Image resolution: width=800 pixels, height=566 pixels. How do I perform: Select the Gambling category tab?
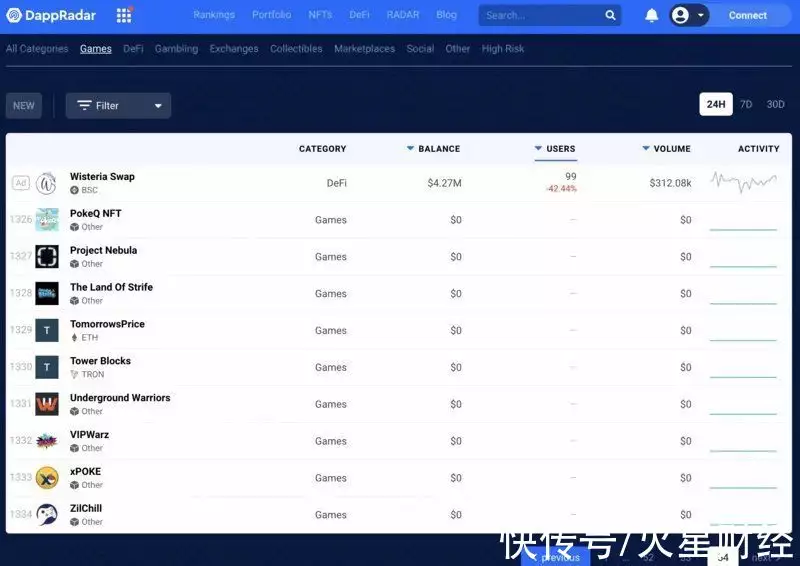click(177, 48)
